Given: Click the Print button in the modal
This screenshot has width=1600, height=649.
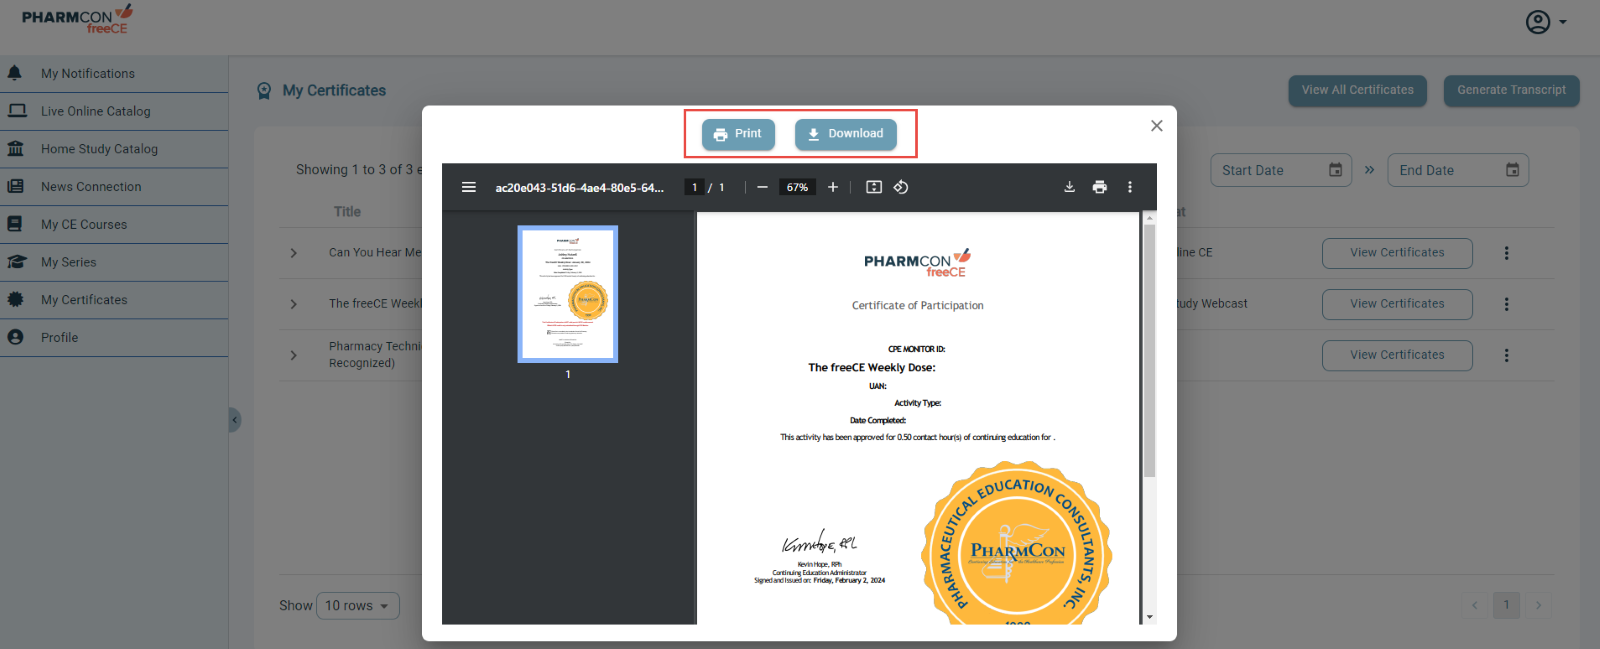Looking at the screenshot, I should tap(738, 134).
